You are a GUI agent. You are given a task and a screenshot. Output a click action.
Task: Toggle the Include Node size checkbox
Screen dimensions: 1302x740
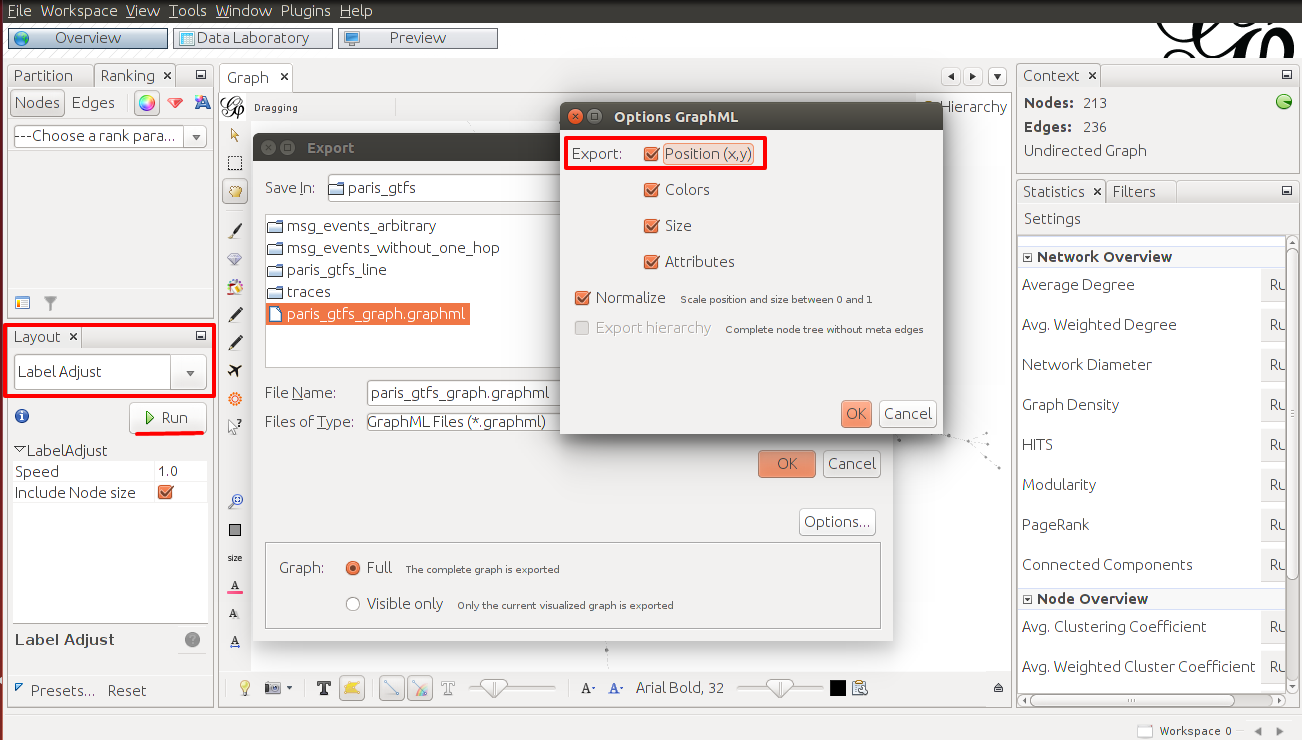click(x=166, y=493)
